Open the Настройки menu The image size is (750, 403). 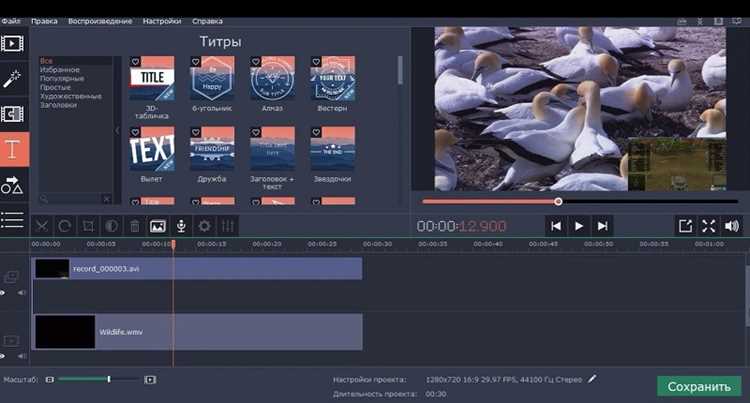tap(162, 21)
